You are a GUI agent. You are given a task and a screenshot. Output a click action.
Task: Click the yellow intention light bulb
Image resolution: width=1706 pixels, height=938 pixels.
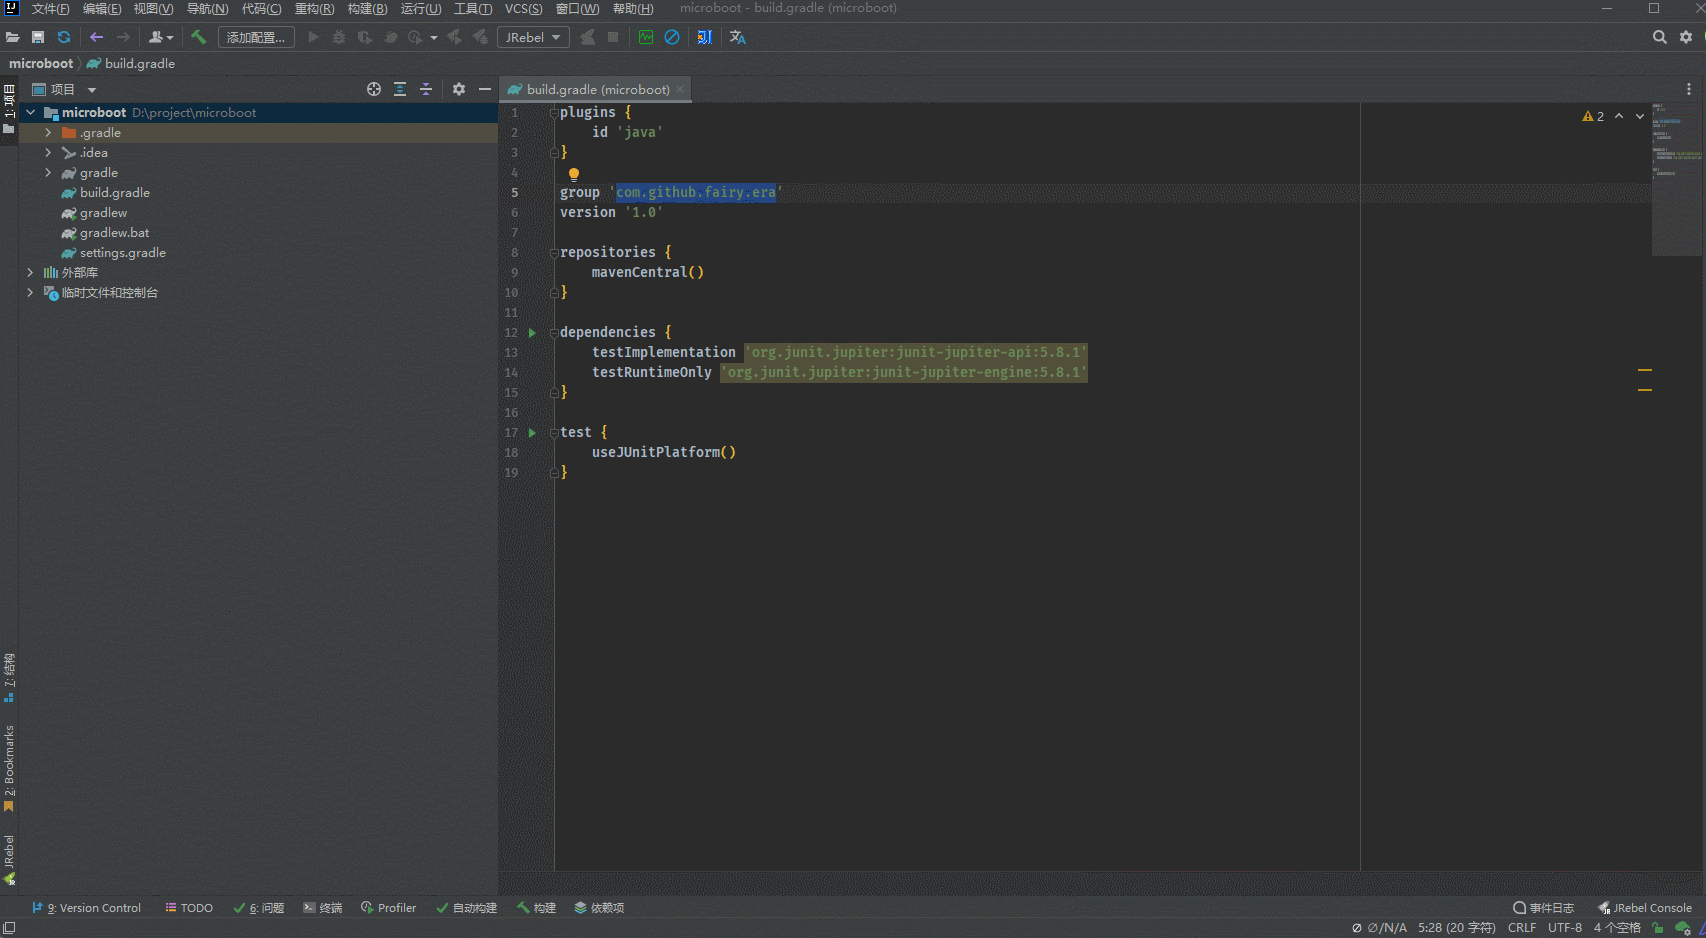click(574, 174)
